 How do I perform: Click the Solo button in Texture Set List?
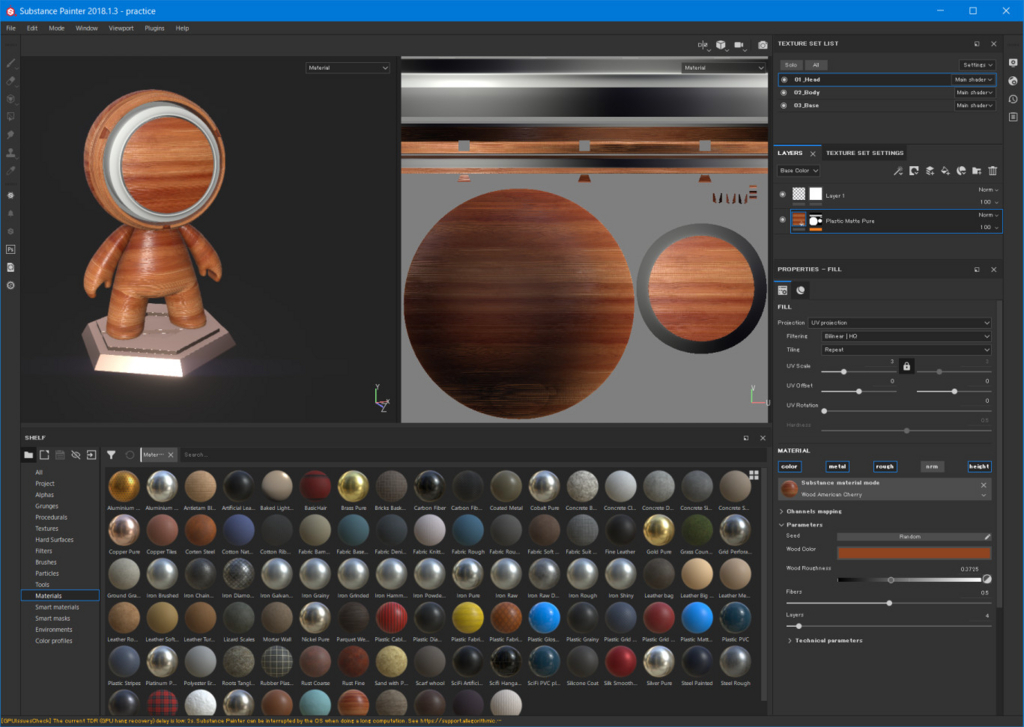[791, 65]
